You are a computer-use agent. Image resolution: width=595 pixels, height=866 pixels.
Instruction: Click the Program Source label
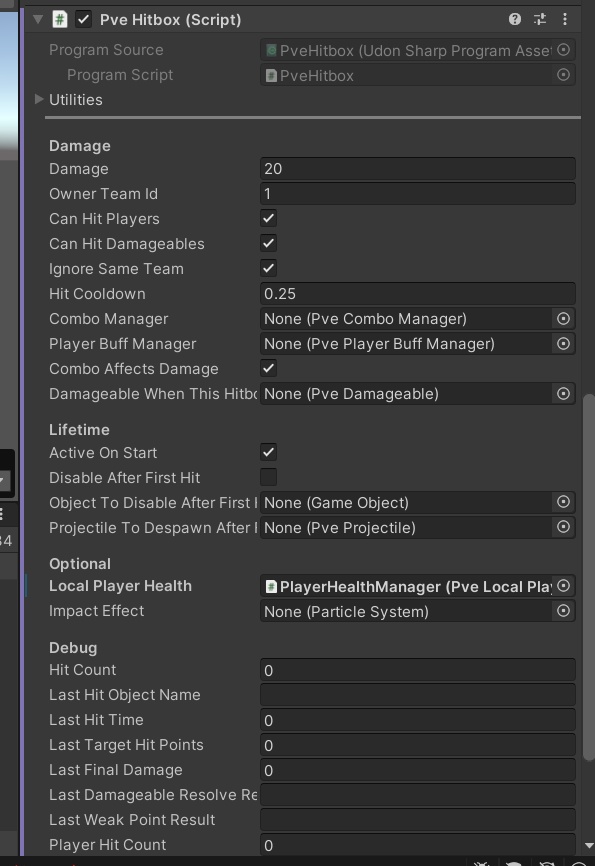(x=106, y=50)
